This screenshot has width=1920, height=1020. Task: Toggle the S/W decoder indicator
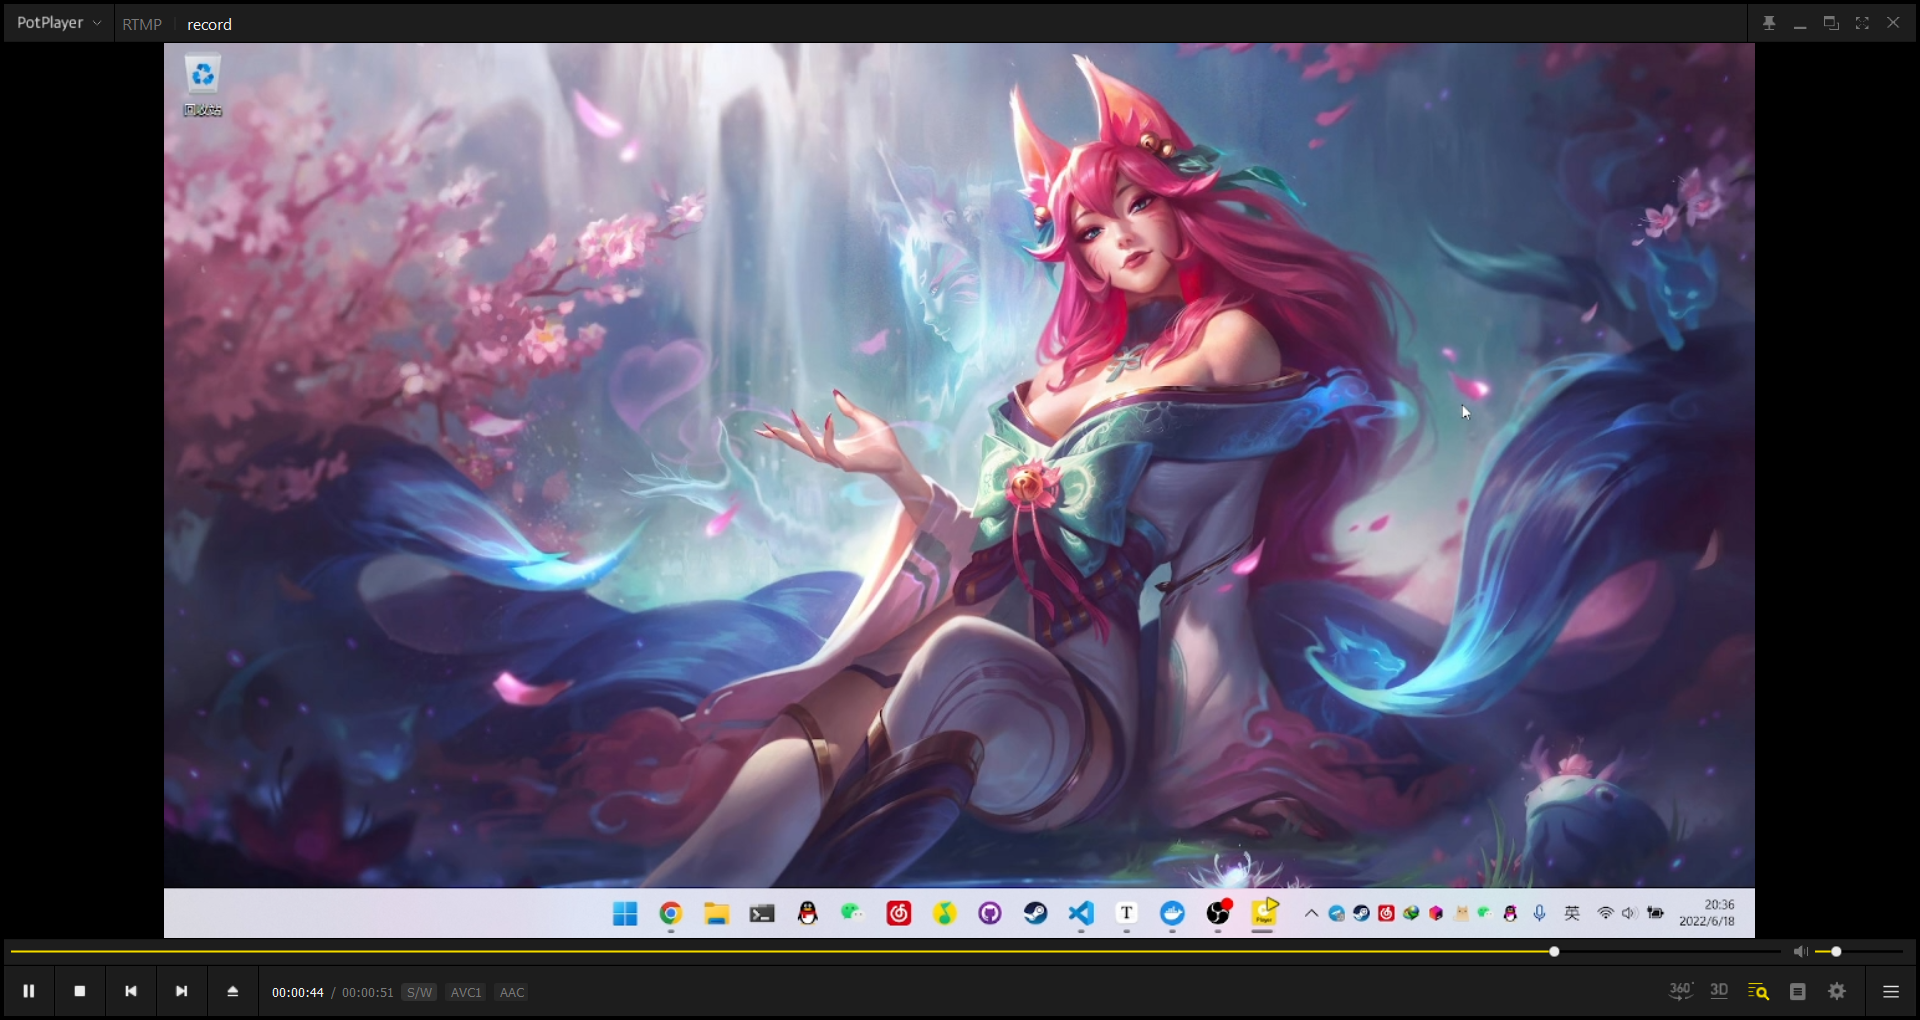pyautogui.click(x=420, y=992)
